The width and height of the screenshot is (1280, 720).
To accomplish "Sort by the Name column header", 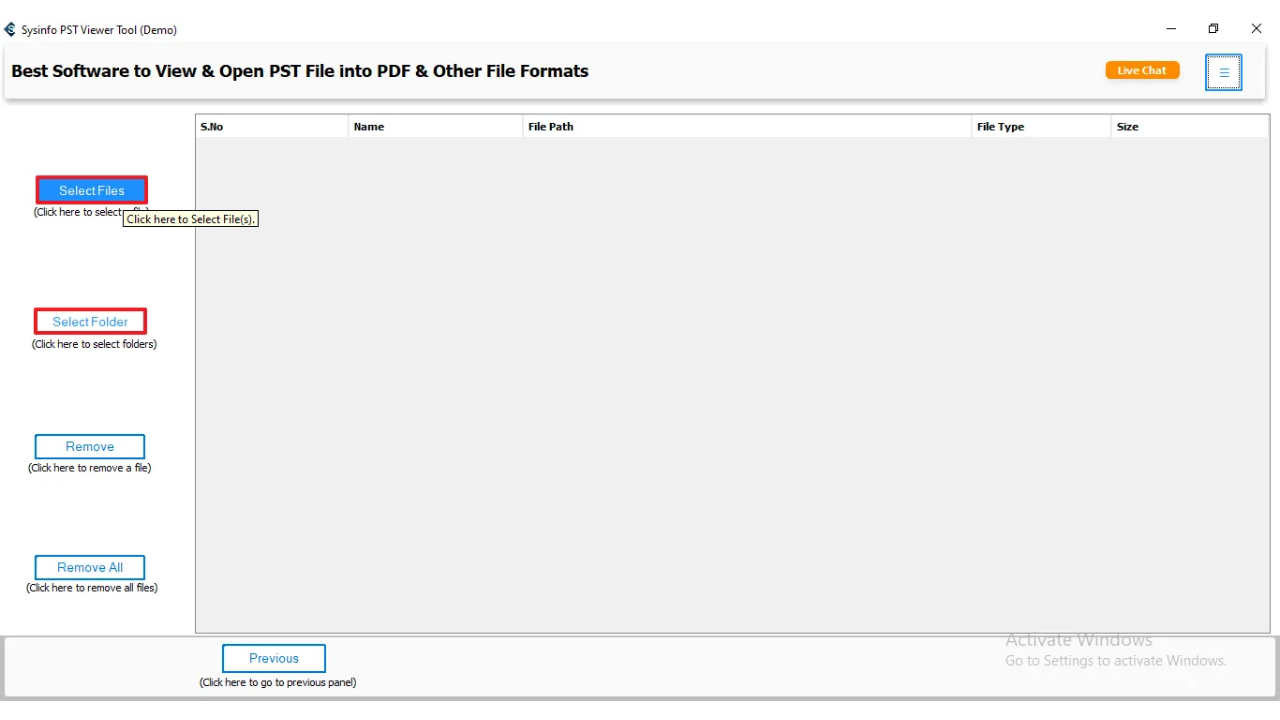I will click(435, 127).
